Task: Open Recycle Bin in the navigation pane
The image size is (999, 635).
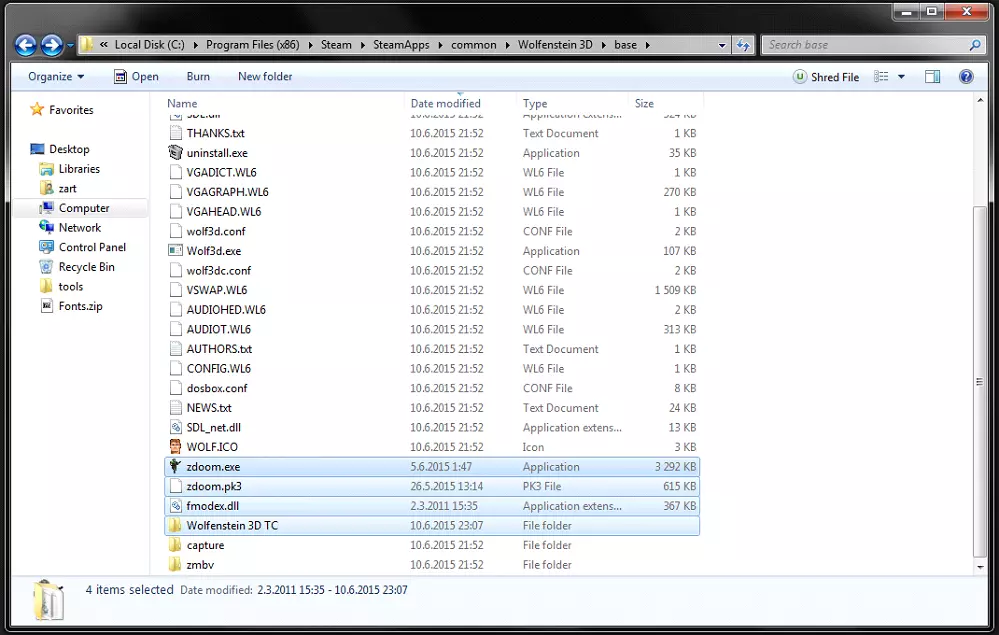Action: pos(76,267)
